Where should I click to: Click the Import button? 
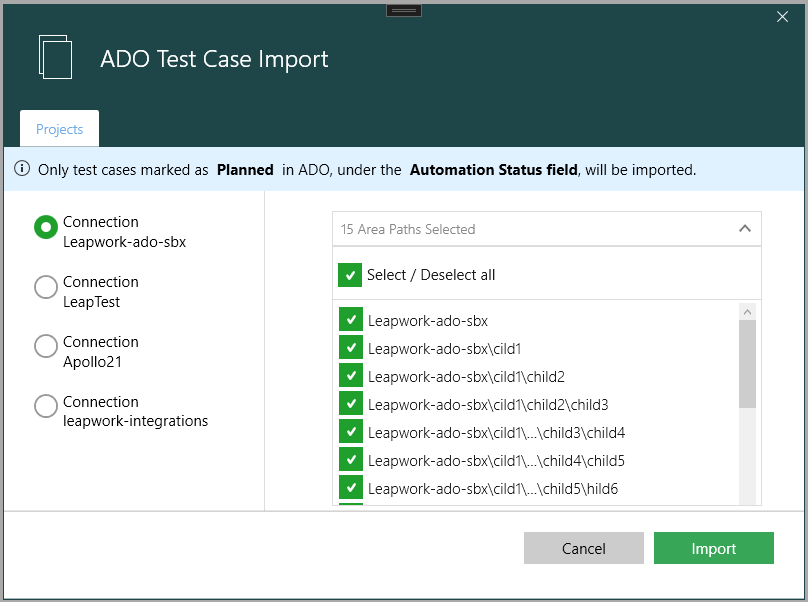(713, 548)
